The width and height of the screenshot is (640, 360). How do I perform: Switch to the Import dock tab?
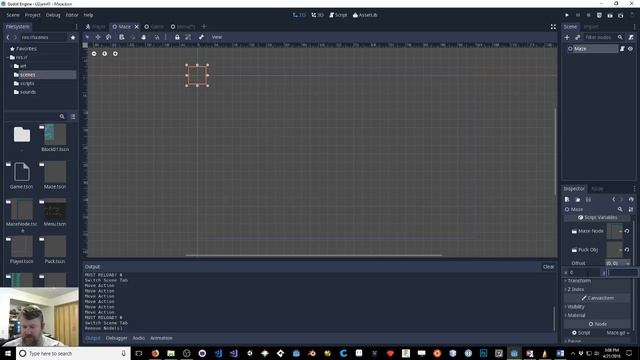pos(591,27)
